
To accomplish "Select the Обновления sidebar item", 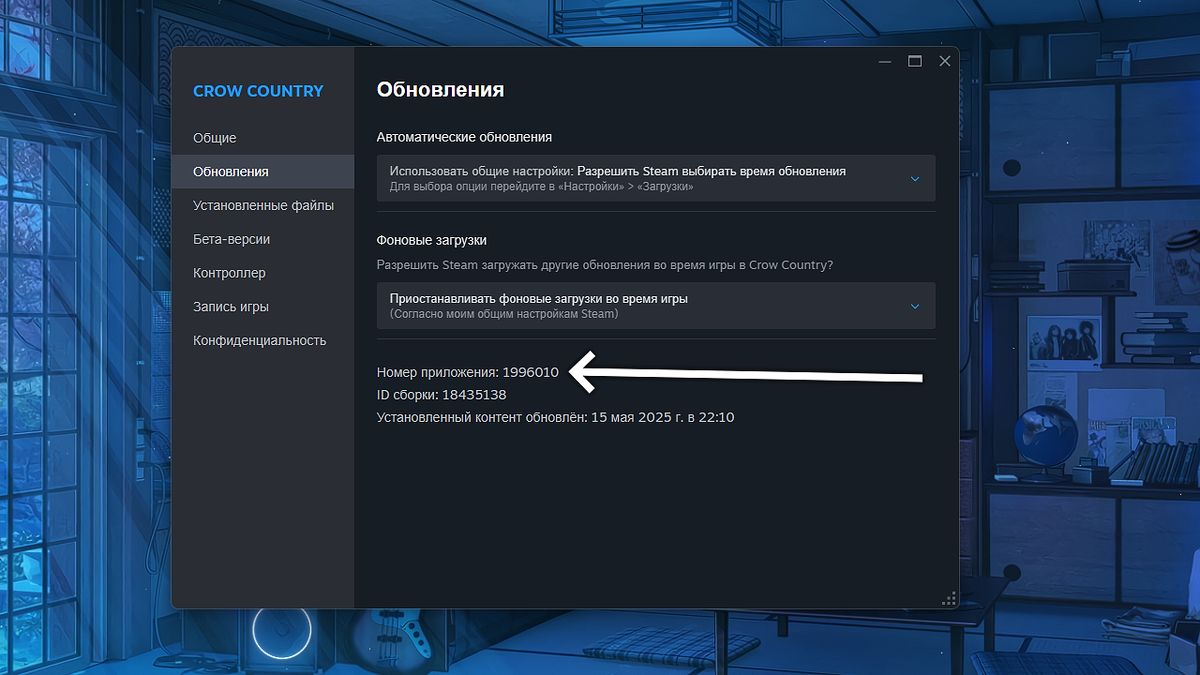I will [x=262, y=172].
